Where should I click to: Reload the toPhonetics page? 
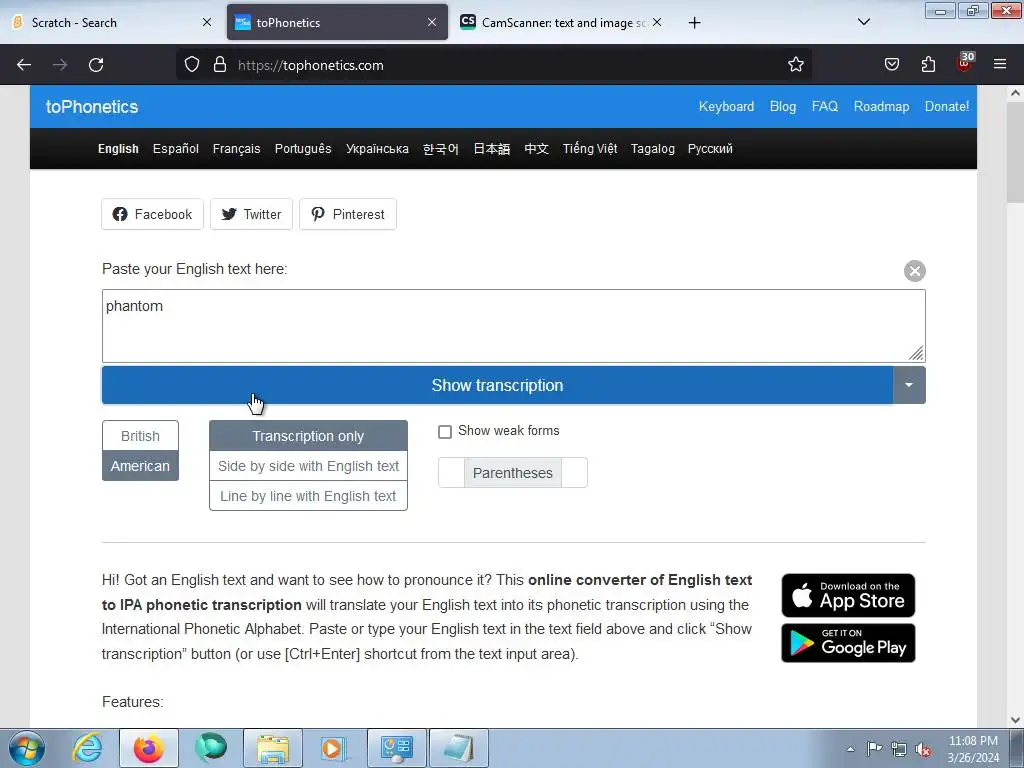96,65
